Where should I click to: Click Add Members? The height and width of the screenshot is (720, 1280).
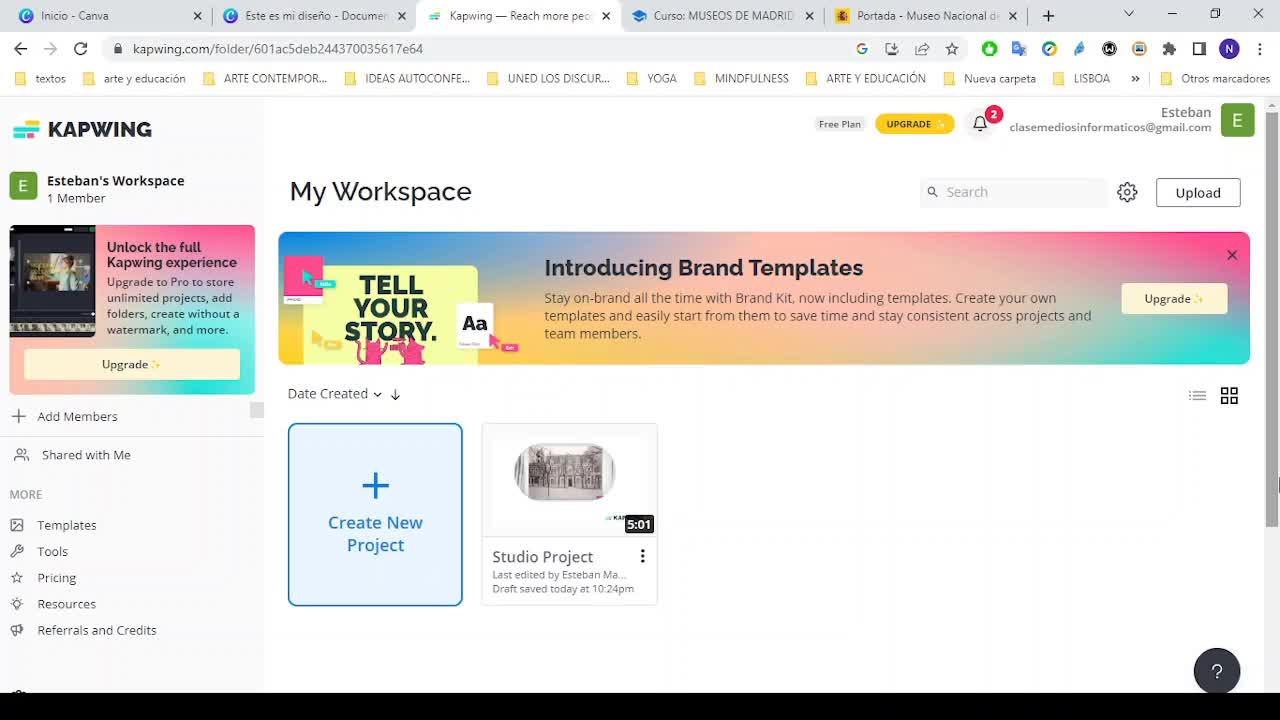pos(77,416)
